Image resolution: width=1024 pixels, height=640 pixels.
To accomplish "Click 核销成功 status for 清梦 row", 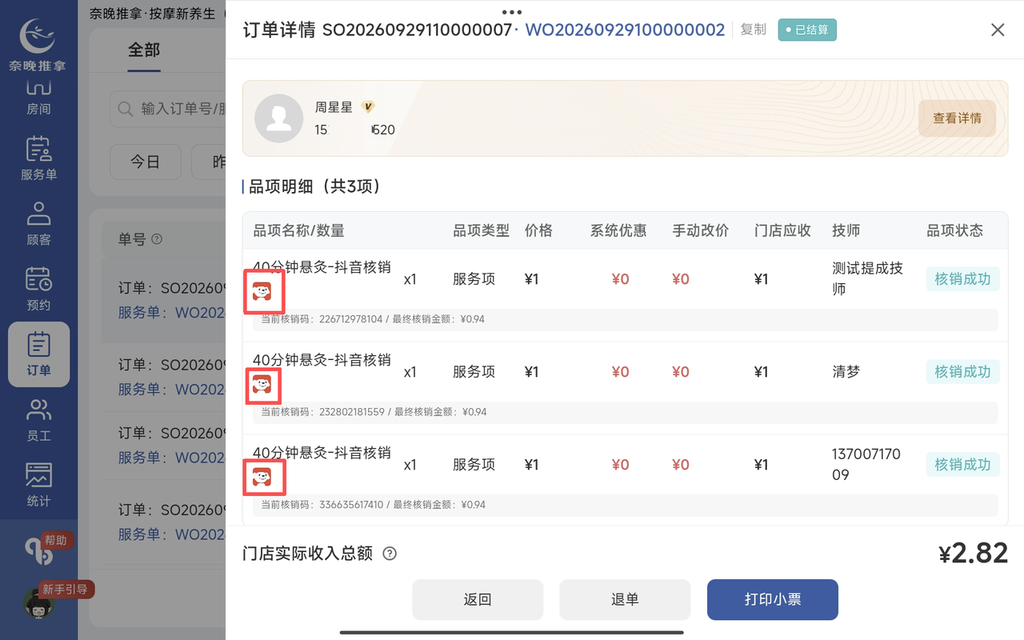I will [x=963, y=372].
